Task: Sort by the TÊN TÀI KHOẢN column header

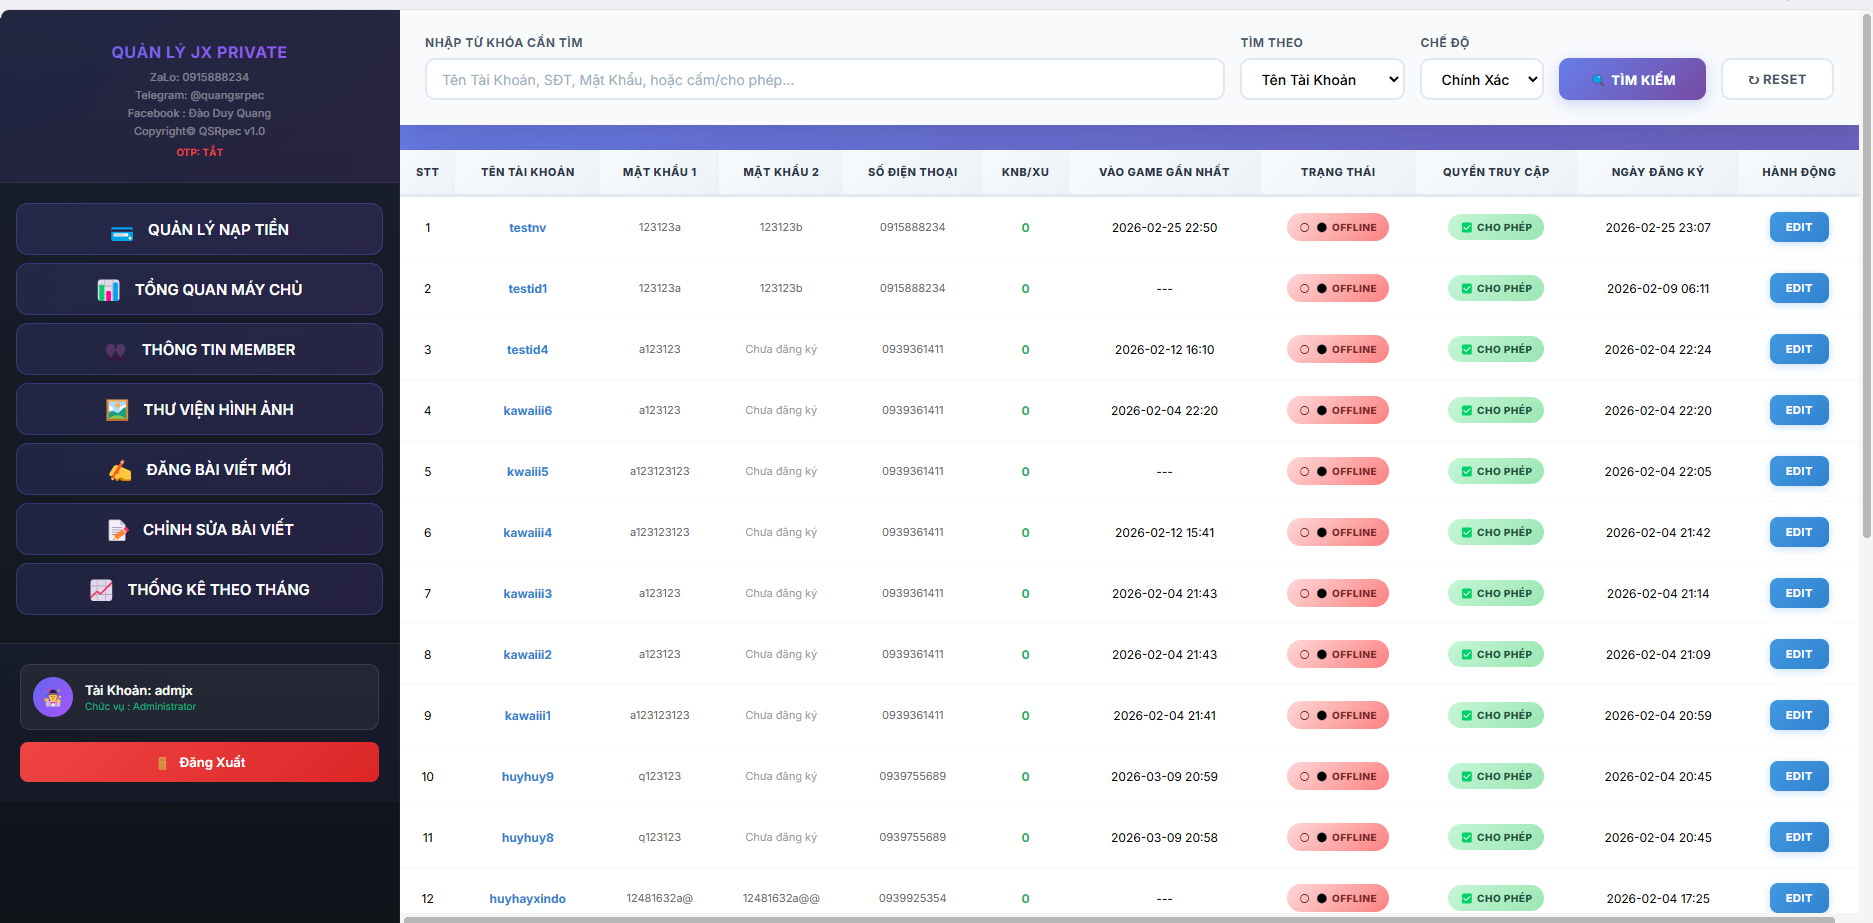Action: pos(527,172)
